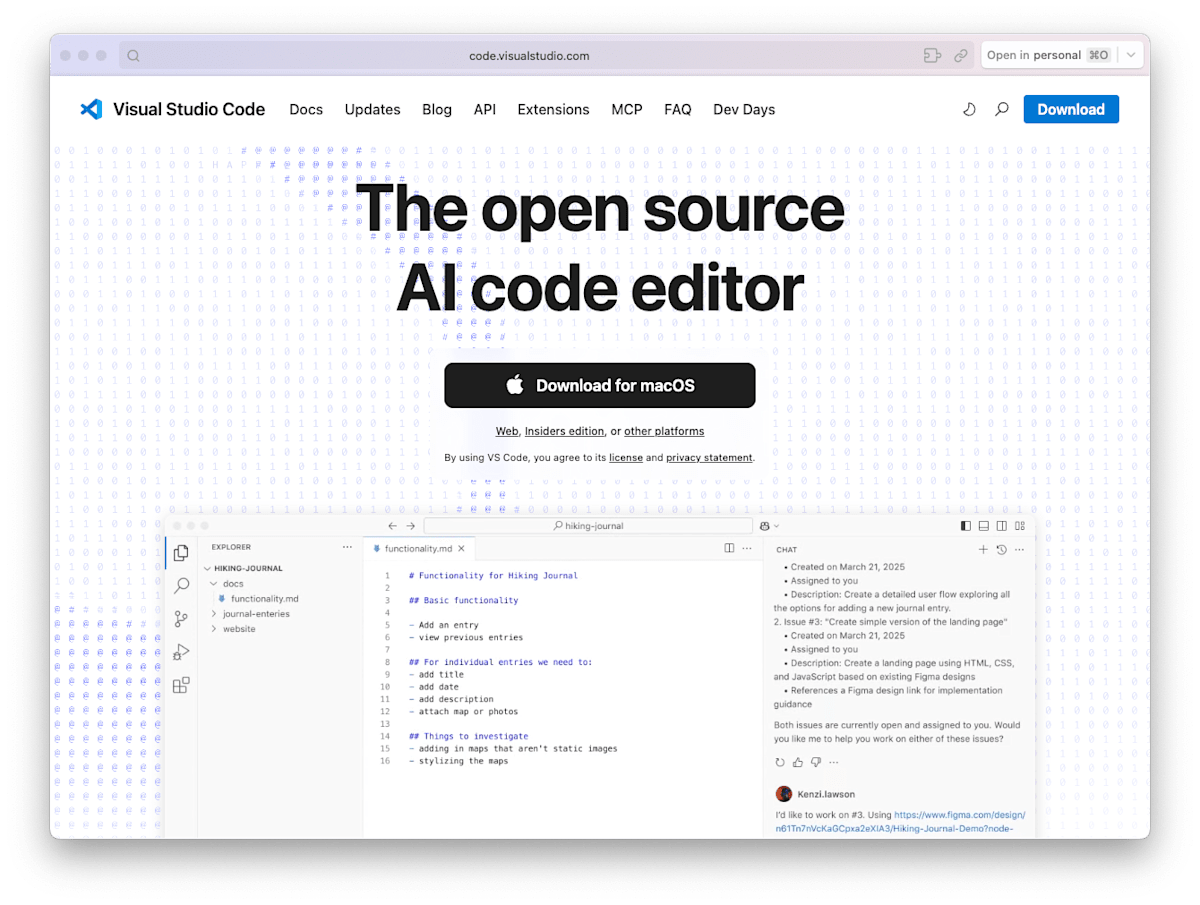Image resolution: width=1200 pixels, height=905 pixels.
Task: Click the thumbs down icon in chat
Action: tap(816, 762)
